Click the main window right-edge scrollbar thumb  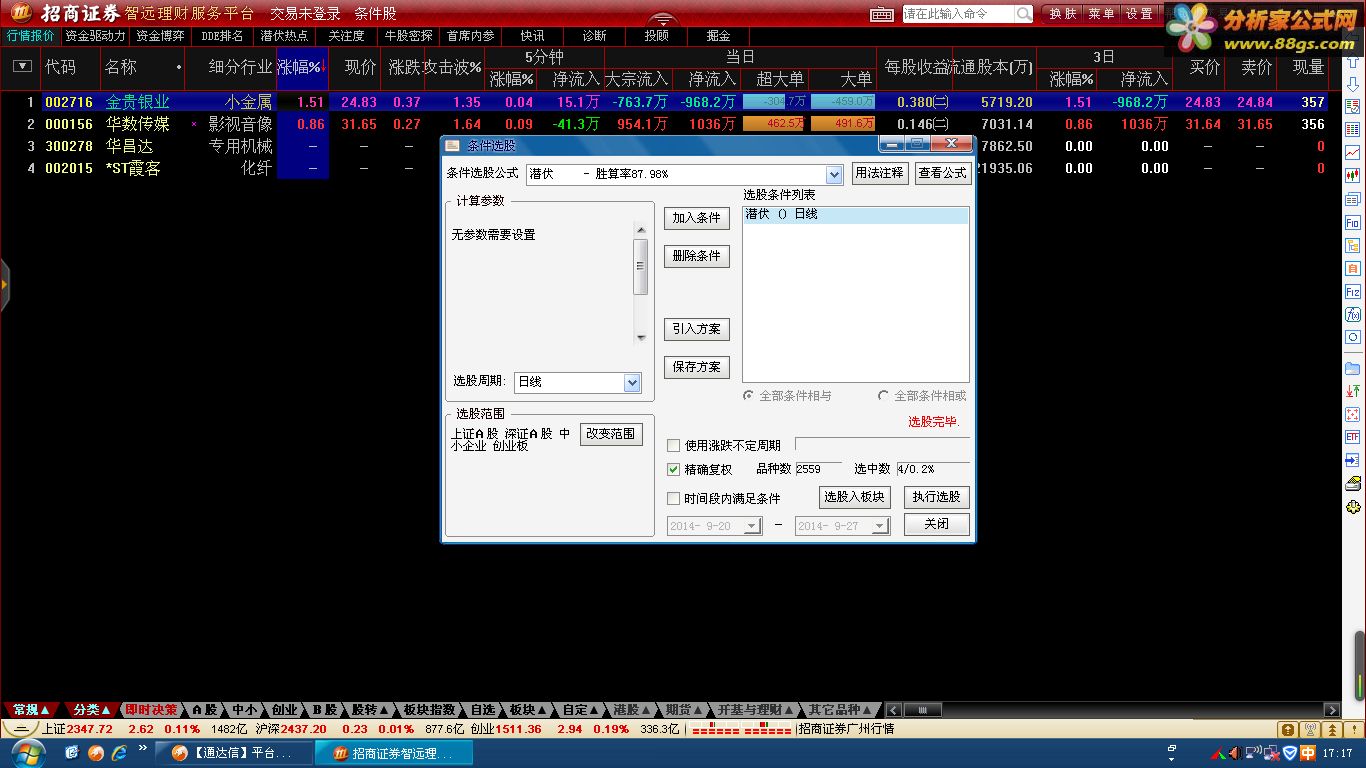[1360, 667]
